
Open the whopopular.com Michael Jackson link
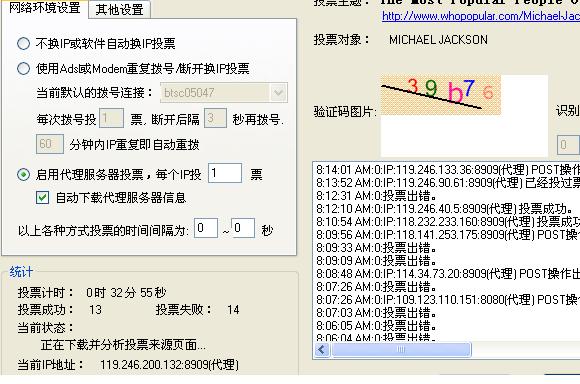pyautogui.click(x=481, y=16)
